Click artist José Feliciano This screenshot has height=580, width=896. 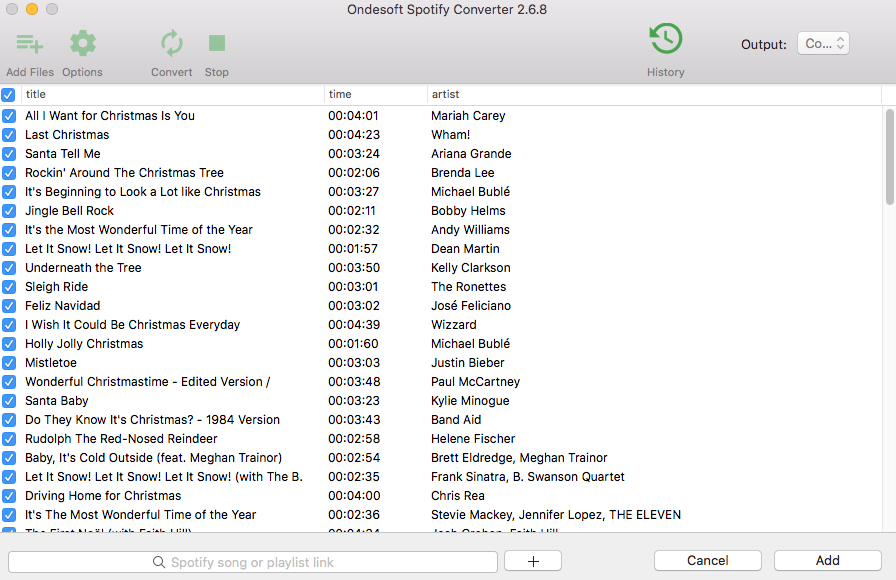point(471,306)
